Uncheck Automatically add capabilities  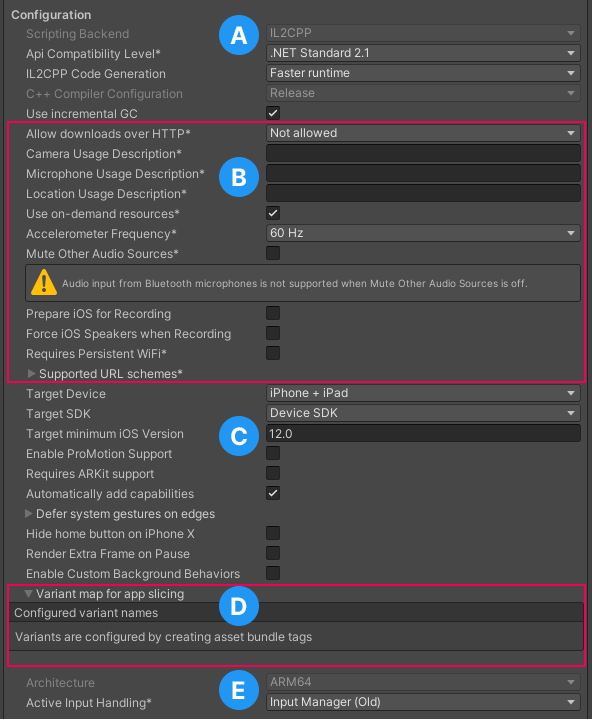(x=273, y=493)
